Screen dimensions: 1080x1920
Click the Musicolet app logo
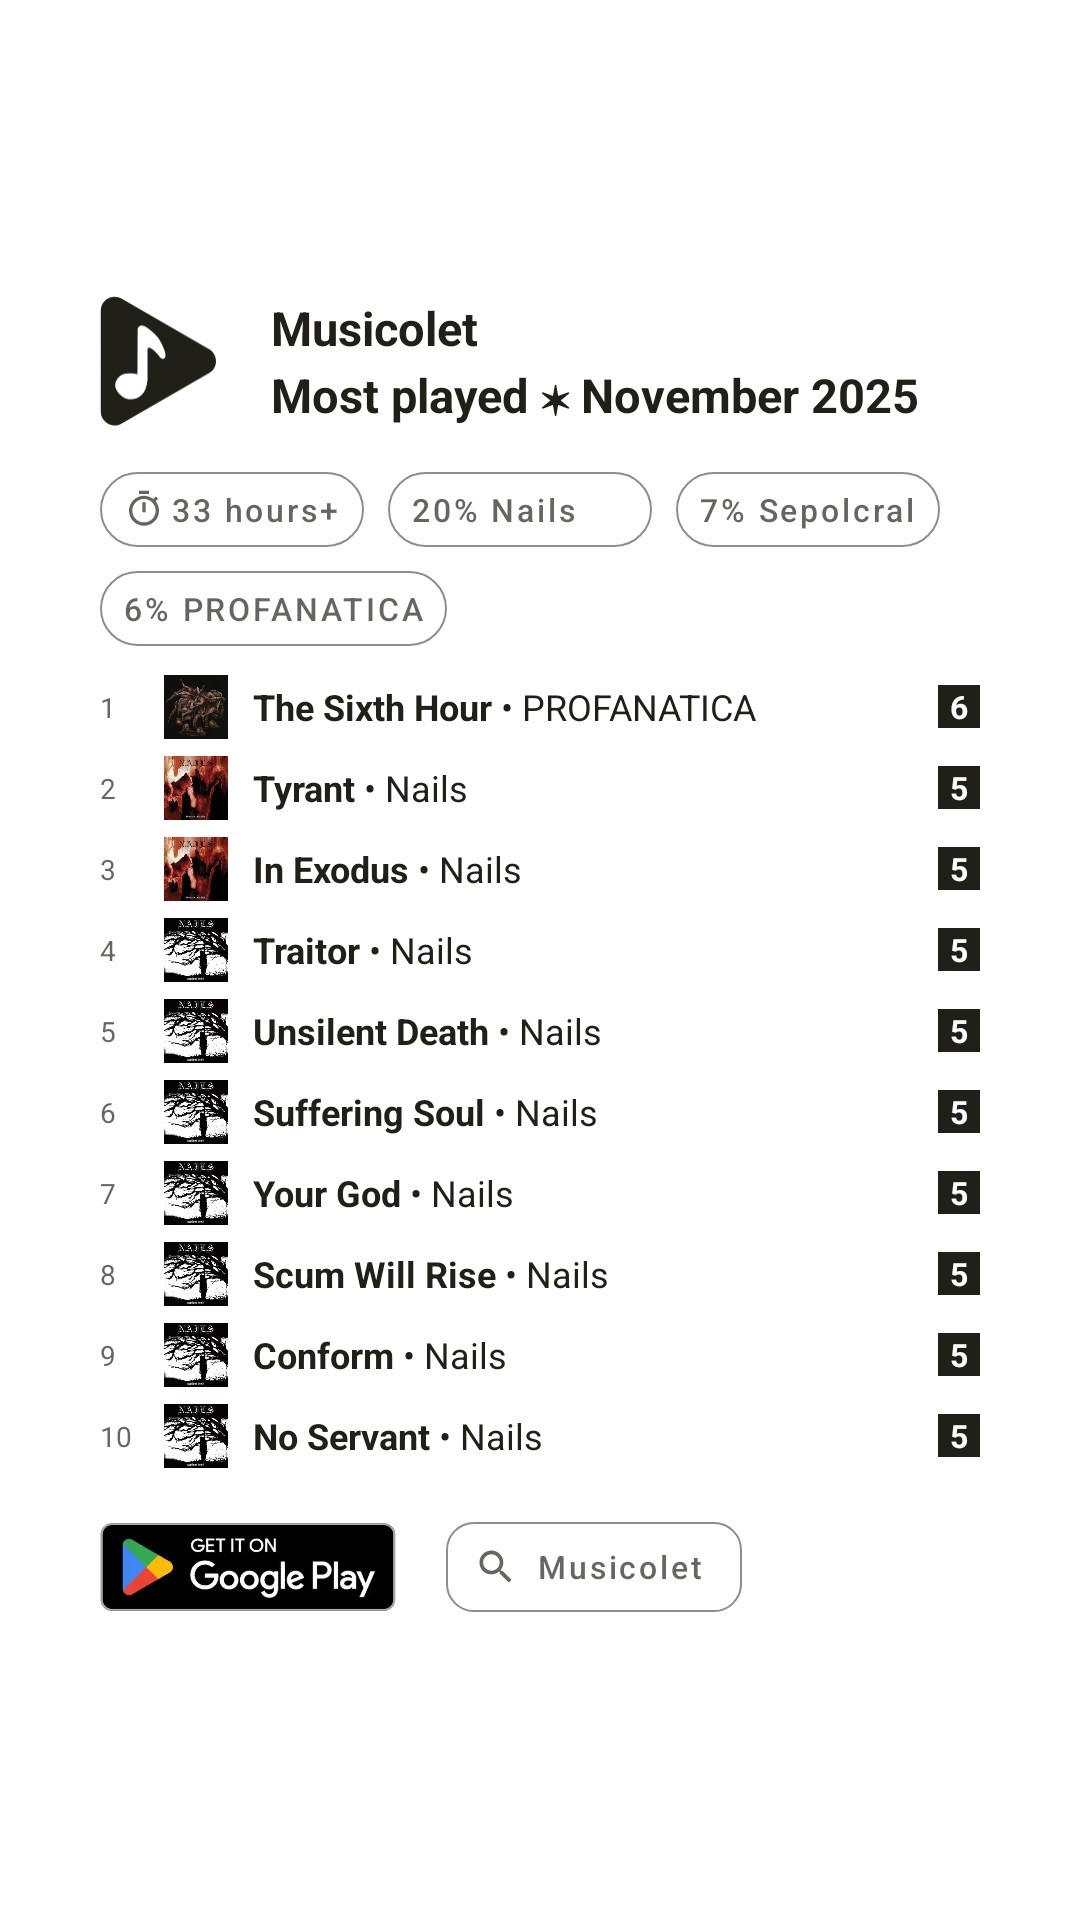click(x=157, y=361)
